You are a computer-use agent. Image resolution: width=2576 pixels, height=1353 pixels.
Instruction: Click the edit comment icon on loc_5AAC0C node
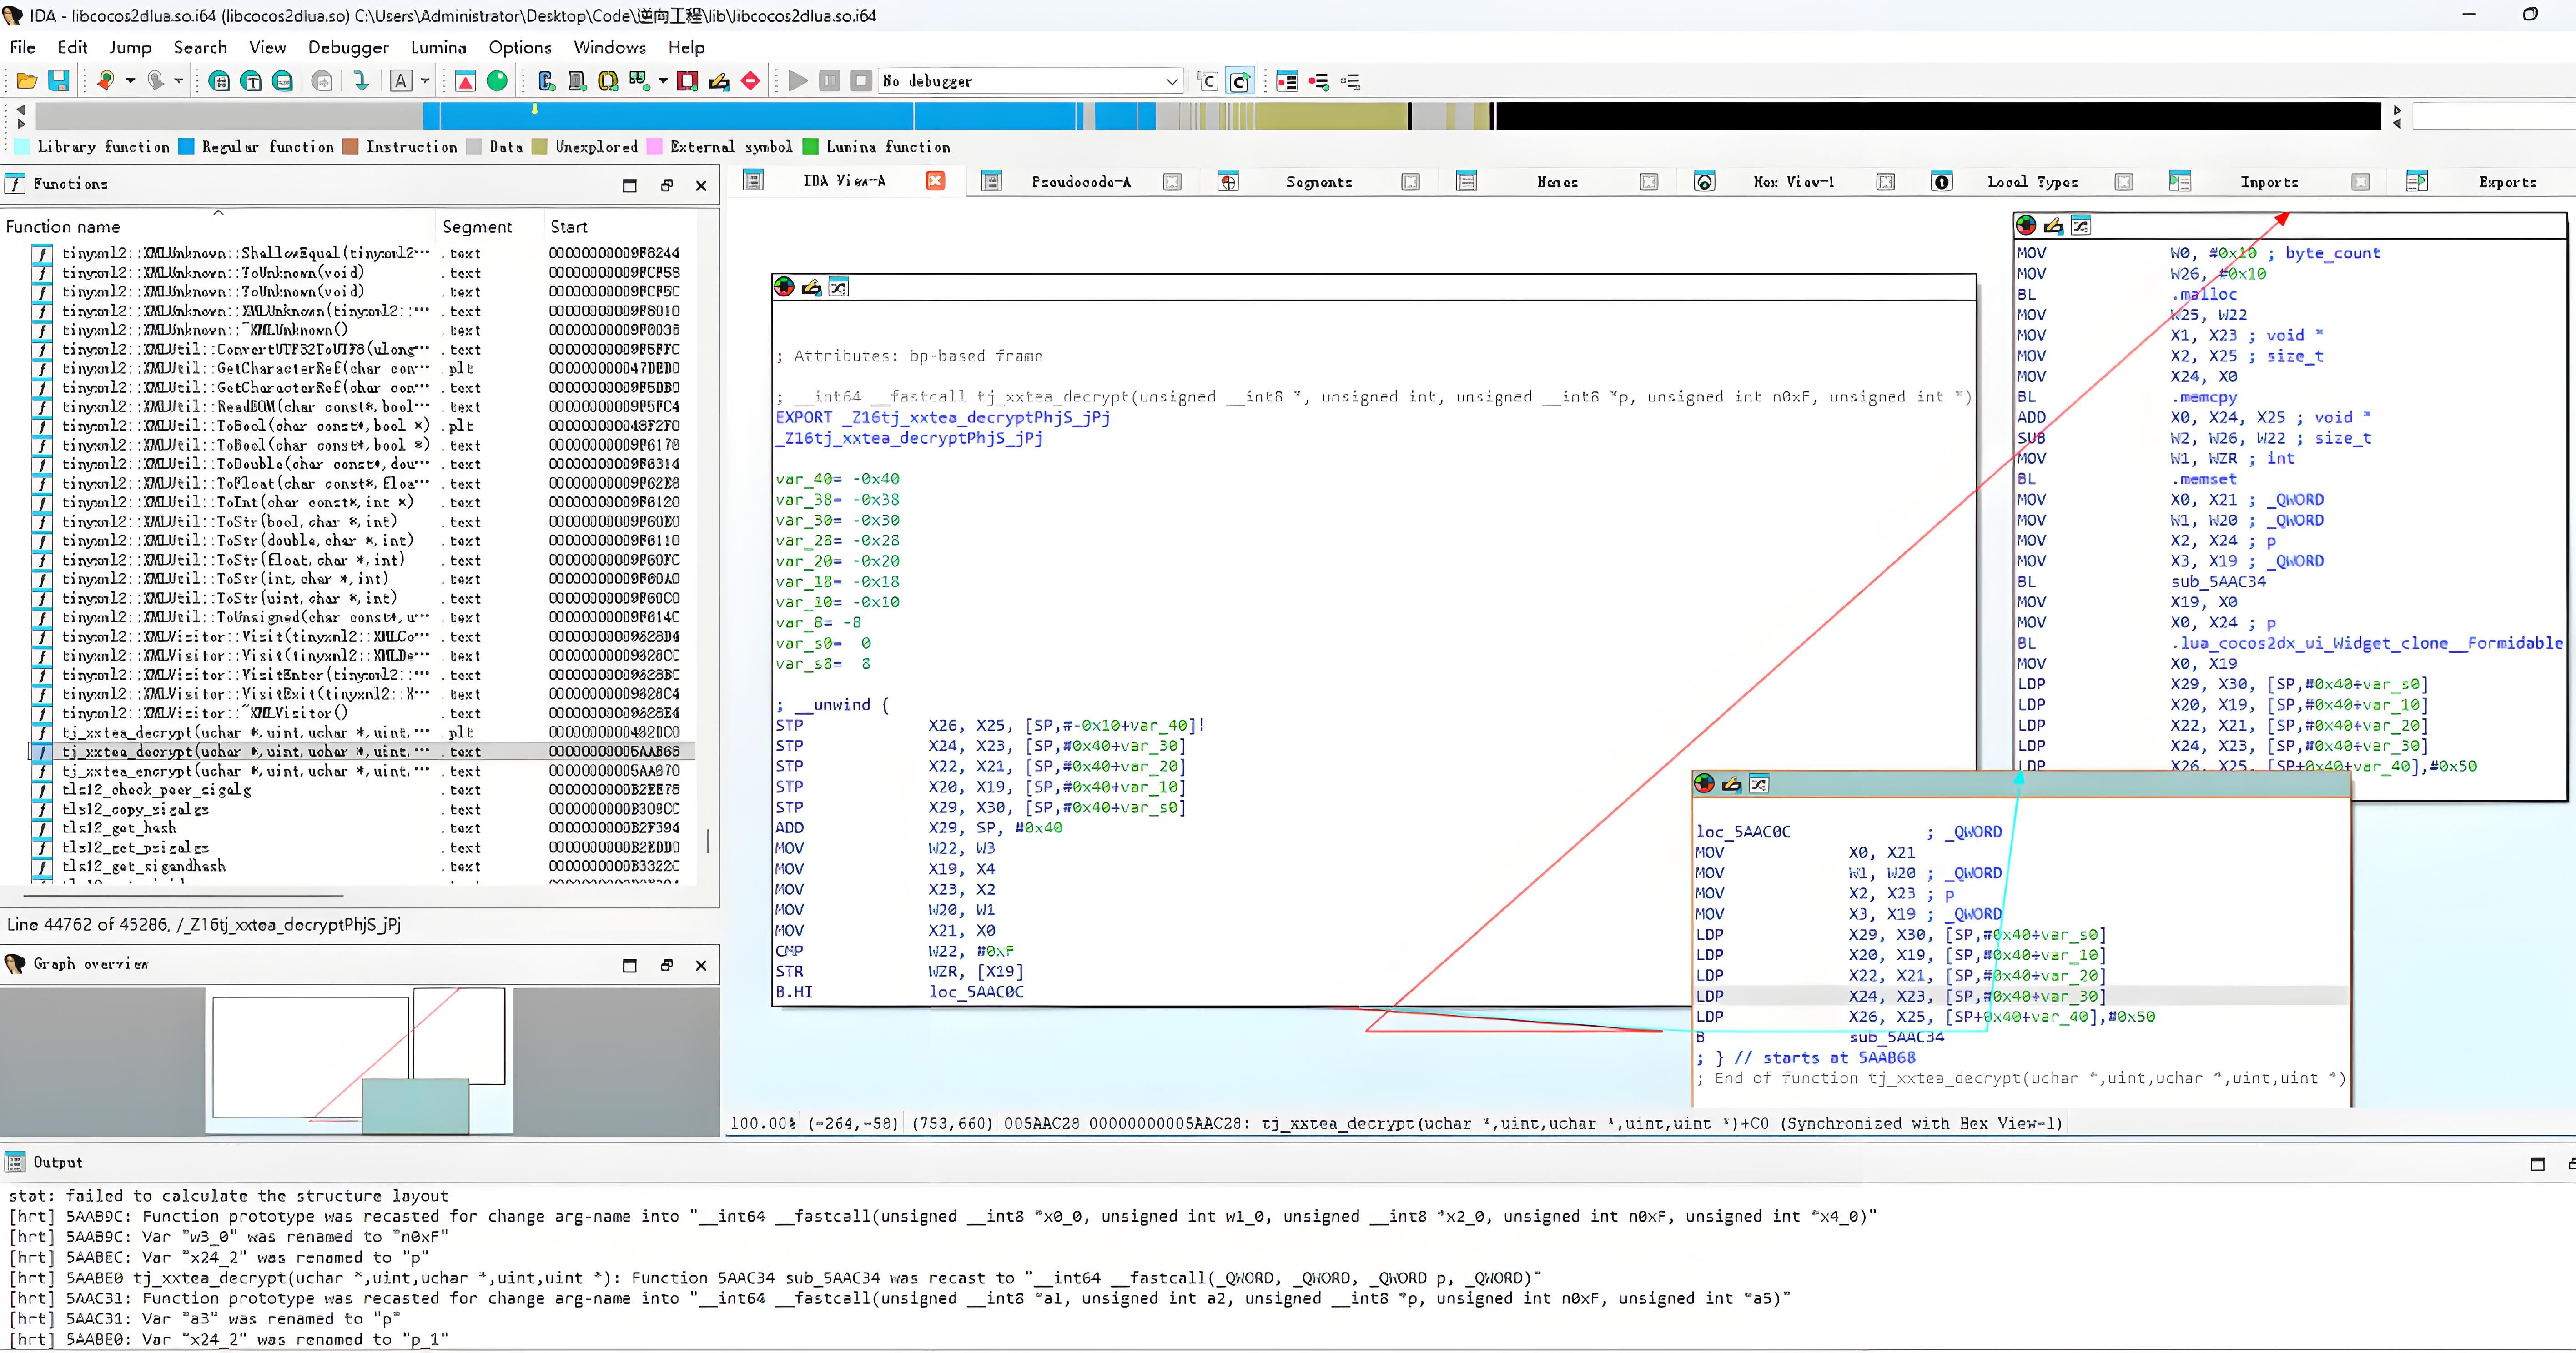(x=1732, y=784)
